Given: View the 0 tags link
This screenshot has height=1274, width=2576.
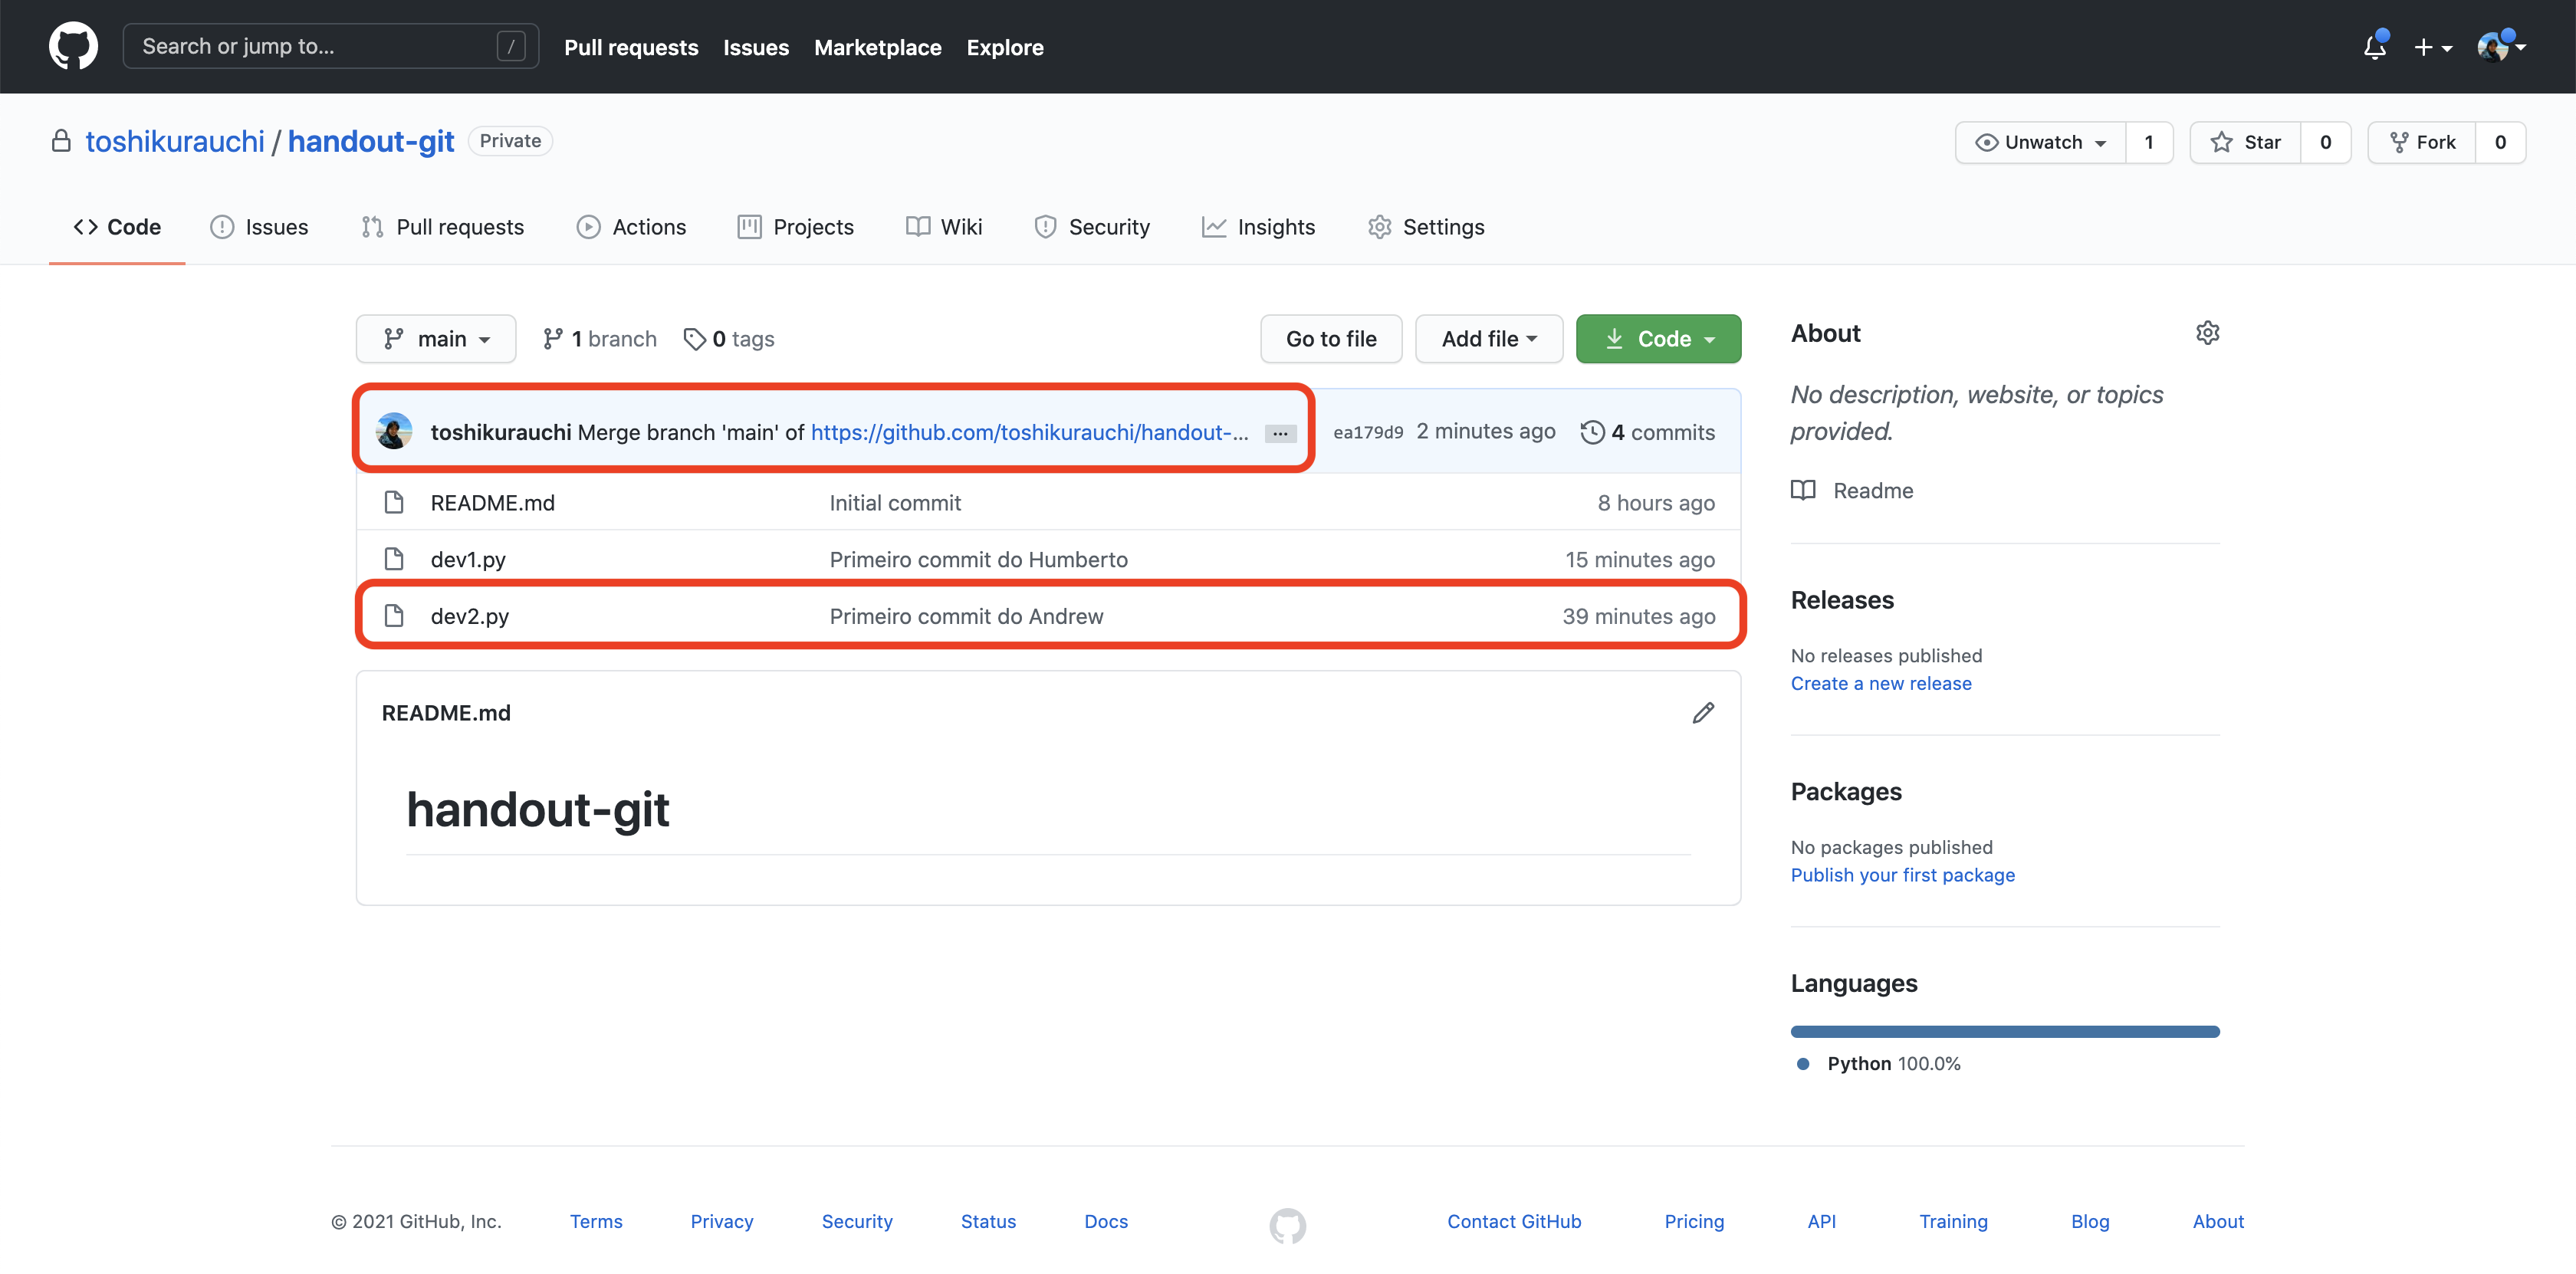Looking at the screenshot, I should click(729, 339).
